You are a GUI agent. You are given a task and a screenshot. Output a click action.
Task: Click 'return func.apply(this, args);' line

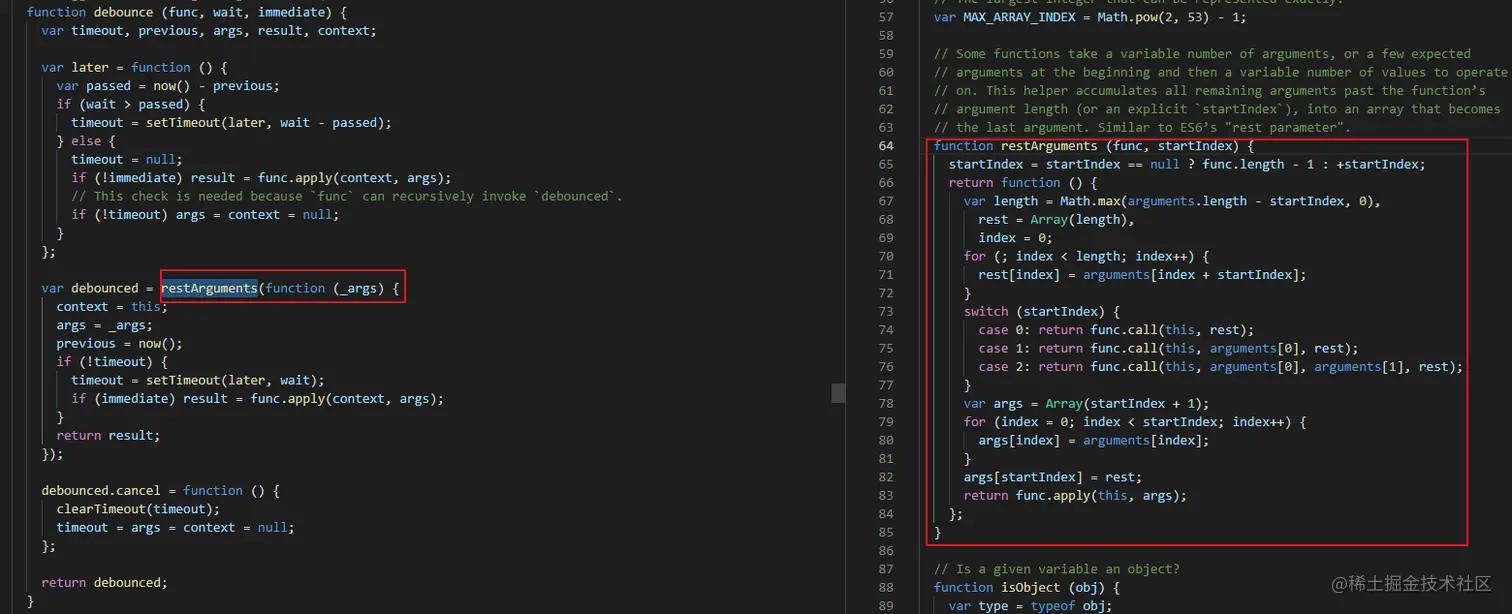pos(1075,495)
